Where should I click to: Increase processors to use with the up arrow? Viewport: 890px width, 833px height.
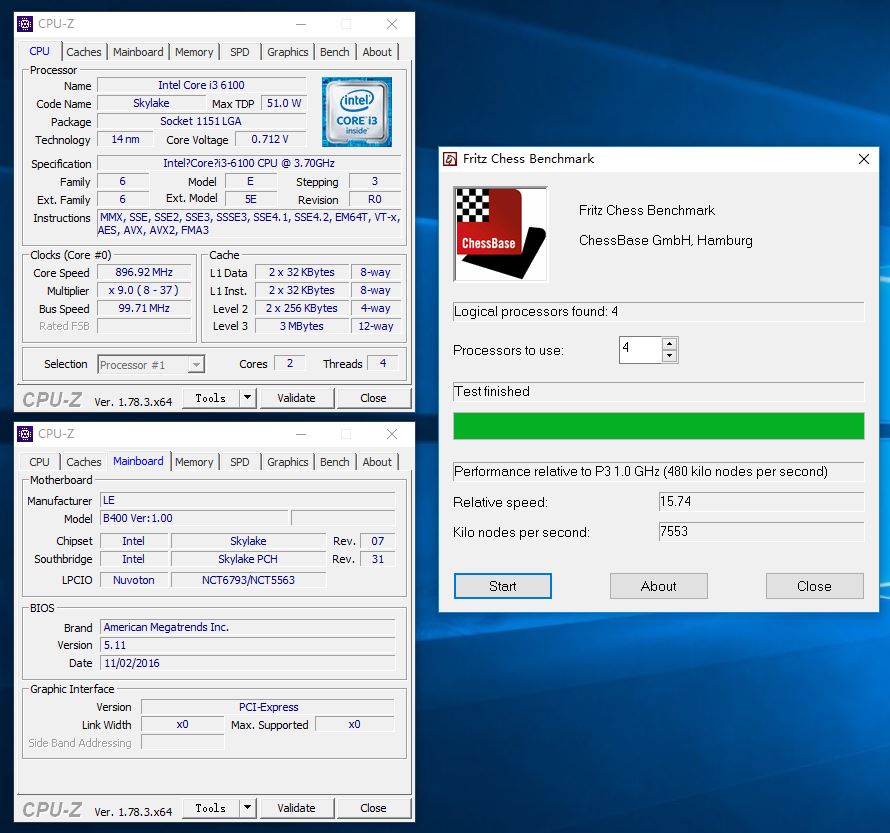[669, 344]
